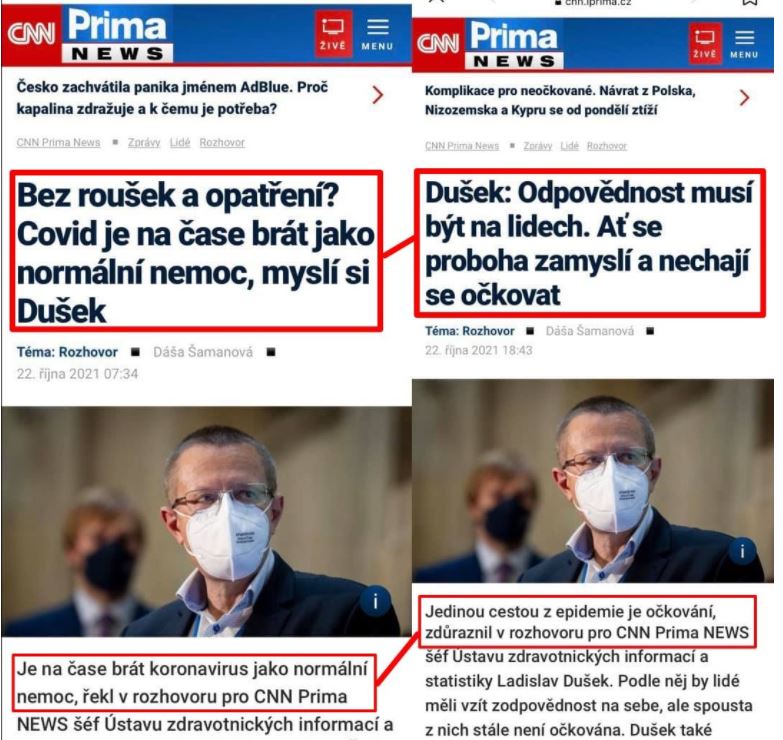Show photo info icon on right image
This screenshot has height=740, width=783.
743,551
